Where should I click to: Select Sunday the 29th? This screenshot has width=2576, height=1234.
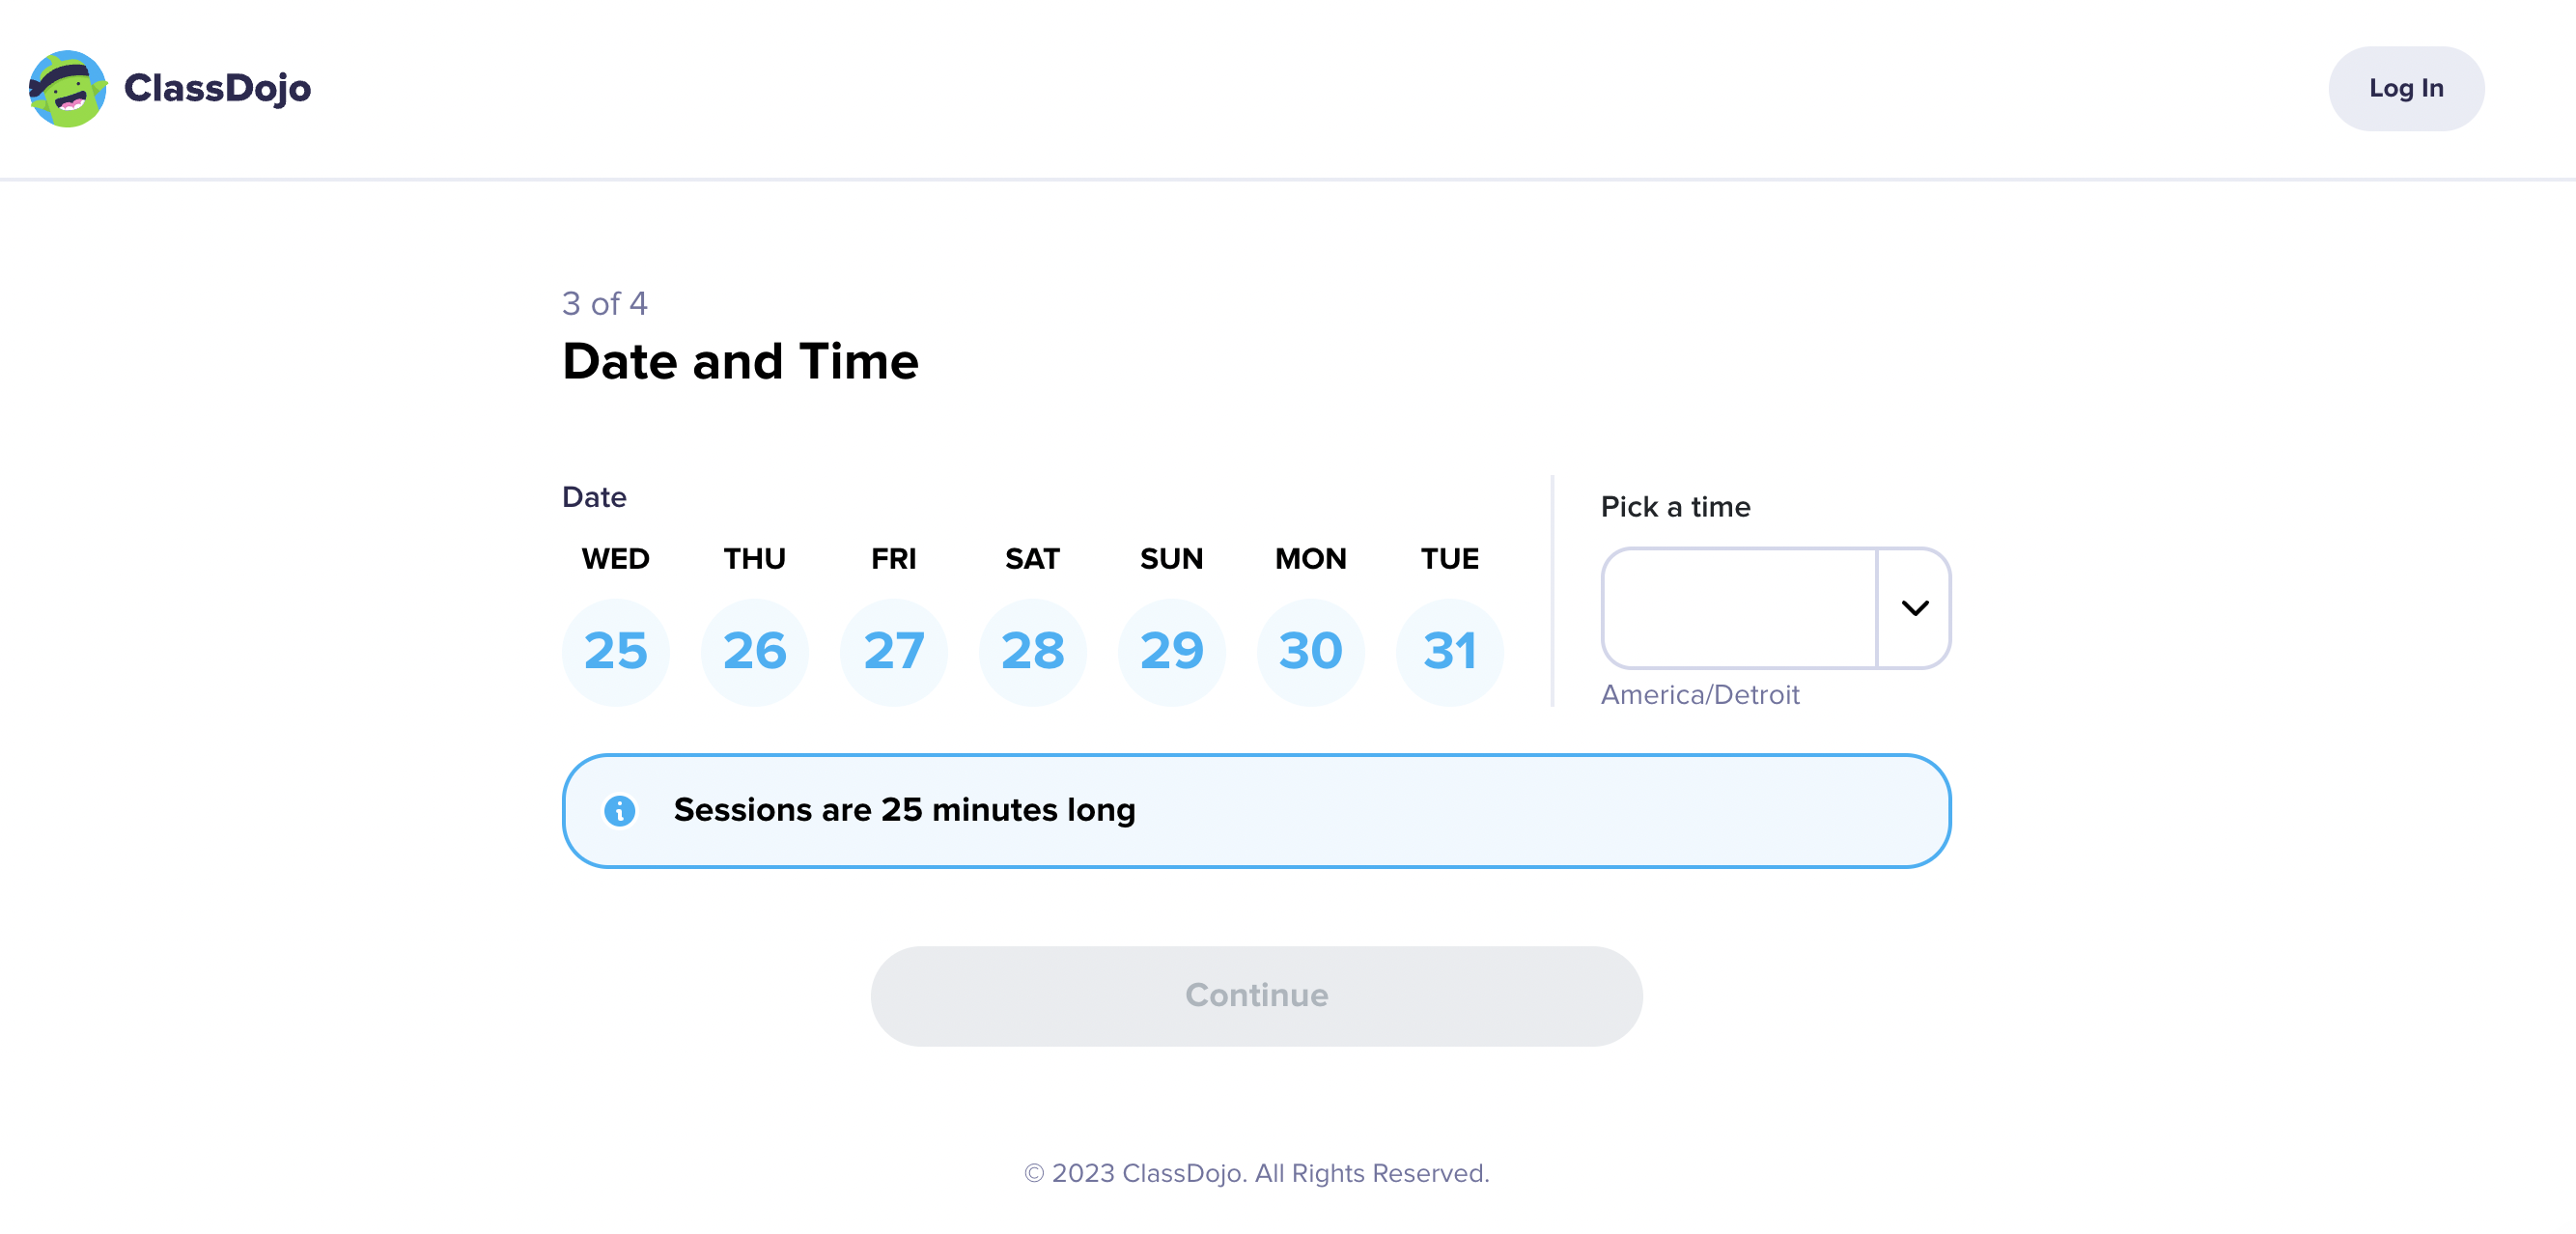pos(1171,651)
